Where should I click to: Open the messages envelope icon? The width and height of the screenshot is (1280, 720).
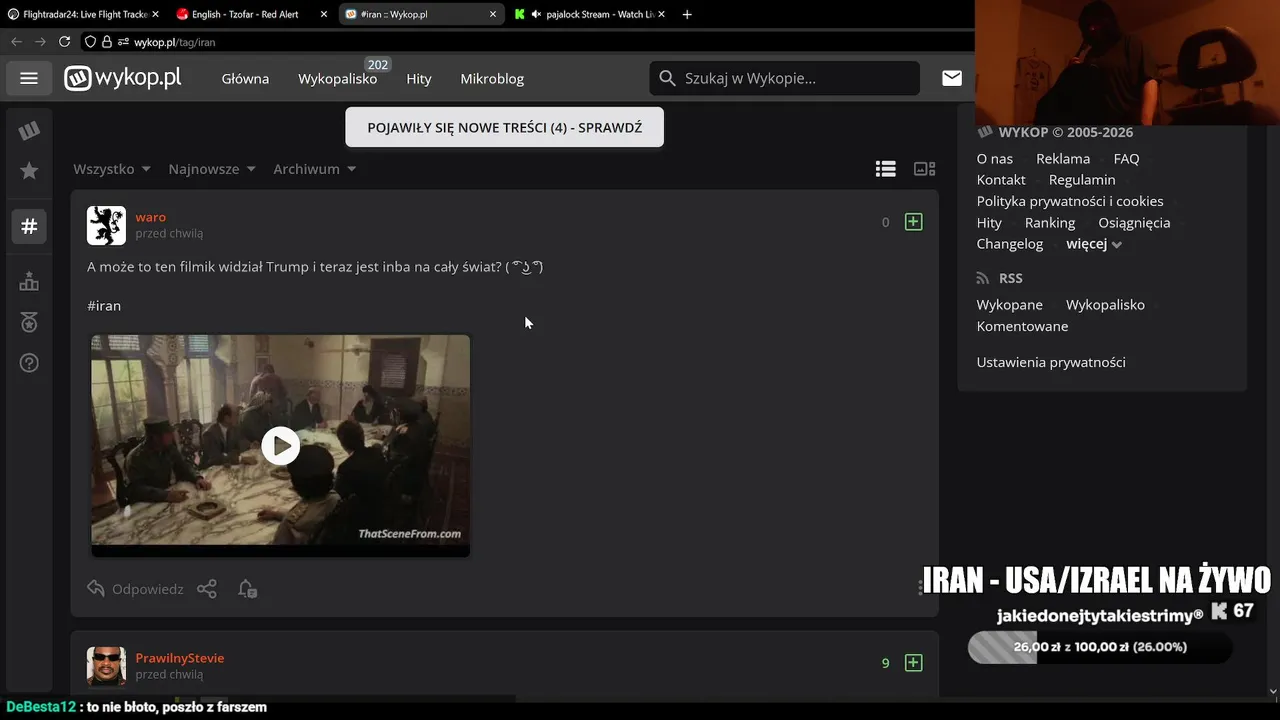952,78
